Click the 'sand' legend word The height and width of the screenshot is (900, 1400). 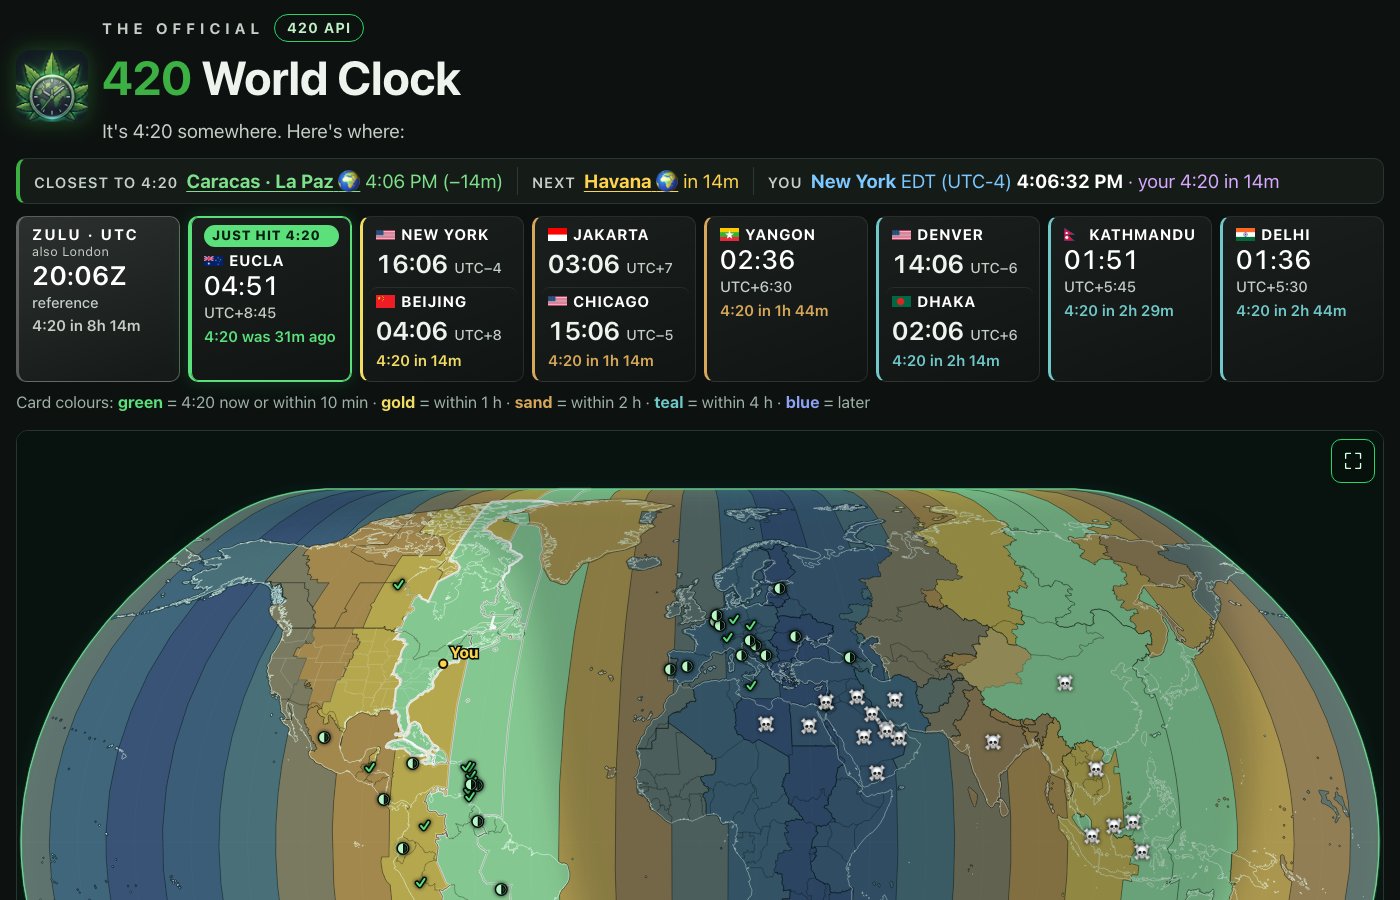tap(533, 403)
